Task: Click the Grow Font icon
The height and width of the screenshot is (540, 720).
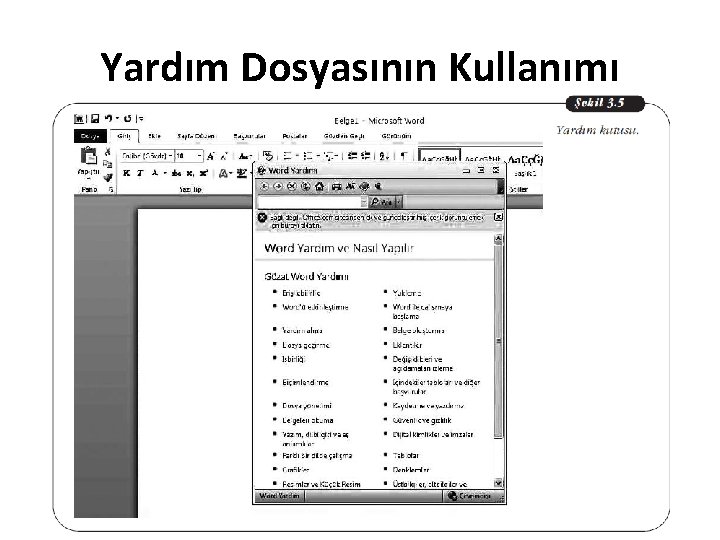Action: coord(211,156)
